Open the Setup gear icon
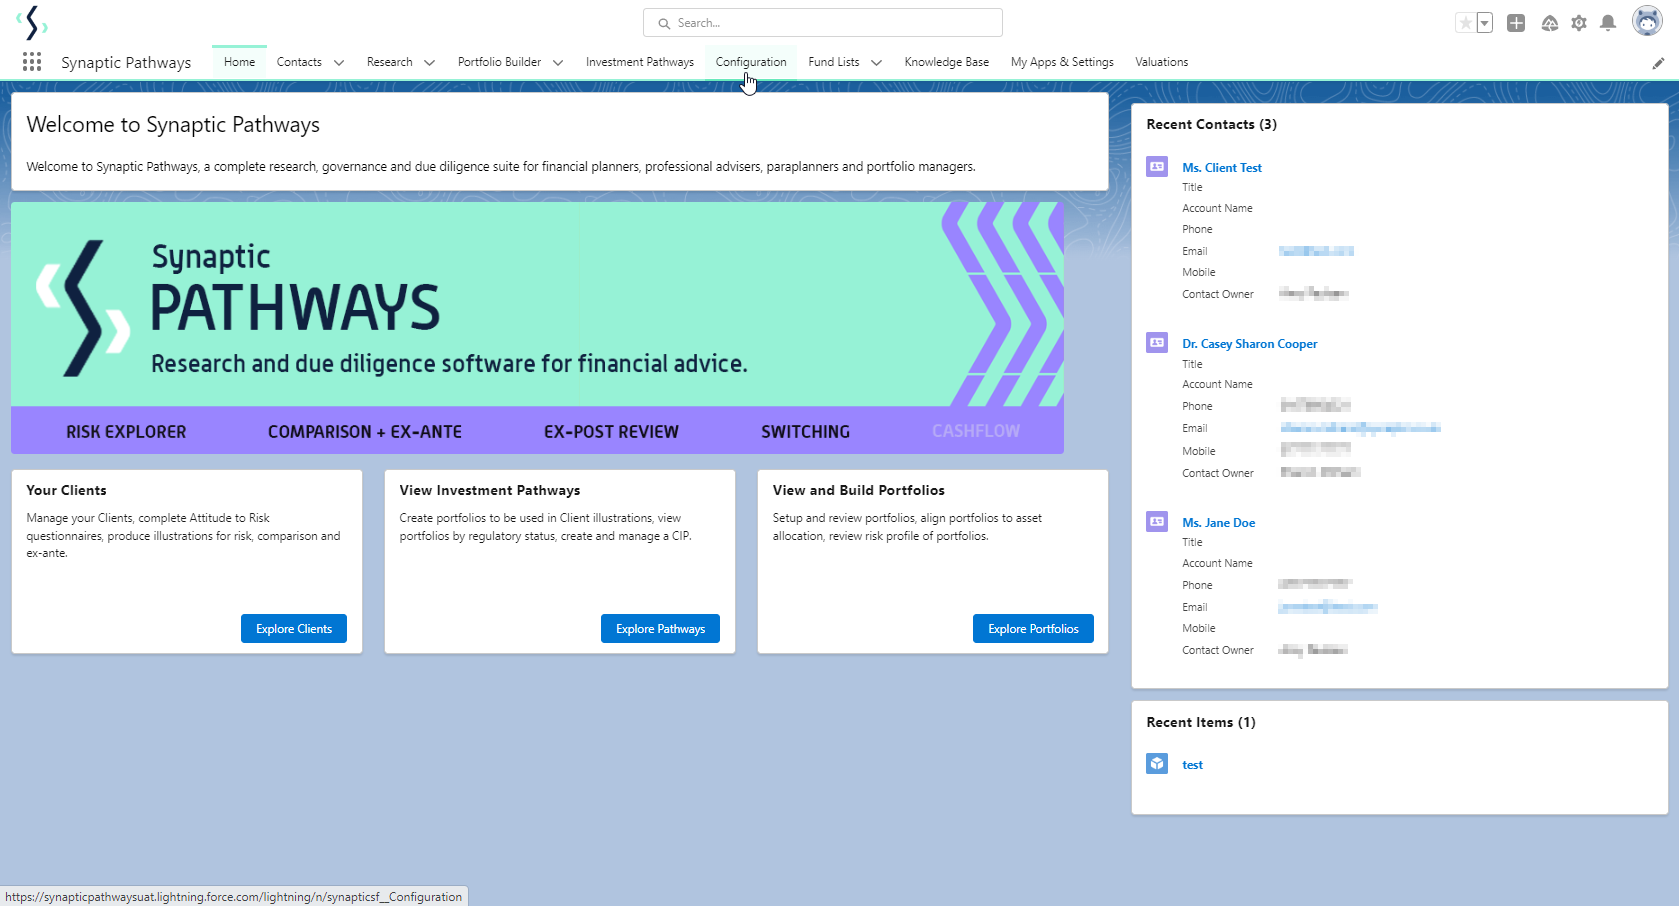Viewport: 1679px width, 906px height. tap(1579, 23)
